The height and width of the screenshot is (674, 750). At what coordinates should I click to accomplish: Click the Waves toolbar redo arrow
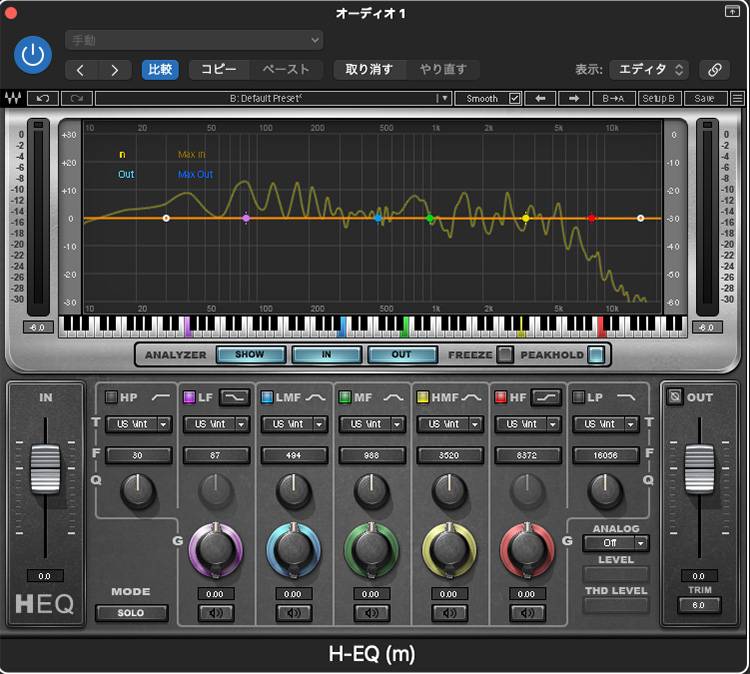77,99
